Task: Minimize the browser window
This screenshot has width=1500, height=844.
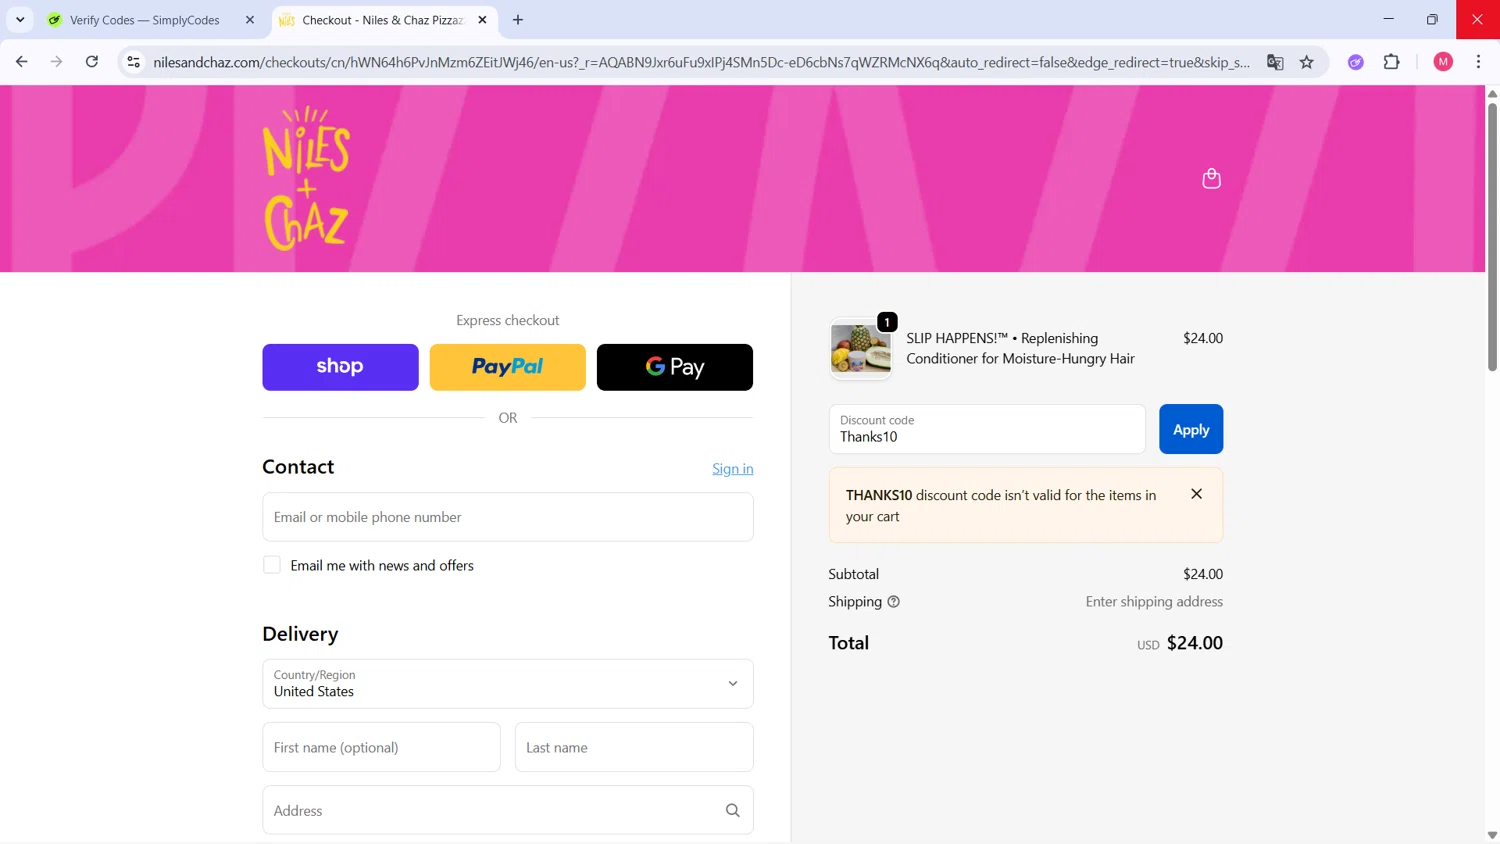Action: click(1388, 19)
